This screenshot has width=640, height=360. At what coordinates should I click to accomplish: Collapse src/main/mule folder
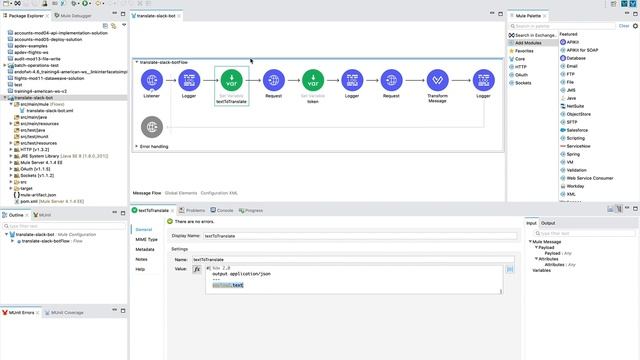coord(11,104)
